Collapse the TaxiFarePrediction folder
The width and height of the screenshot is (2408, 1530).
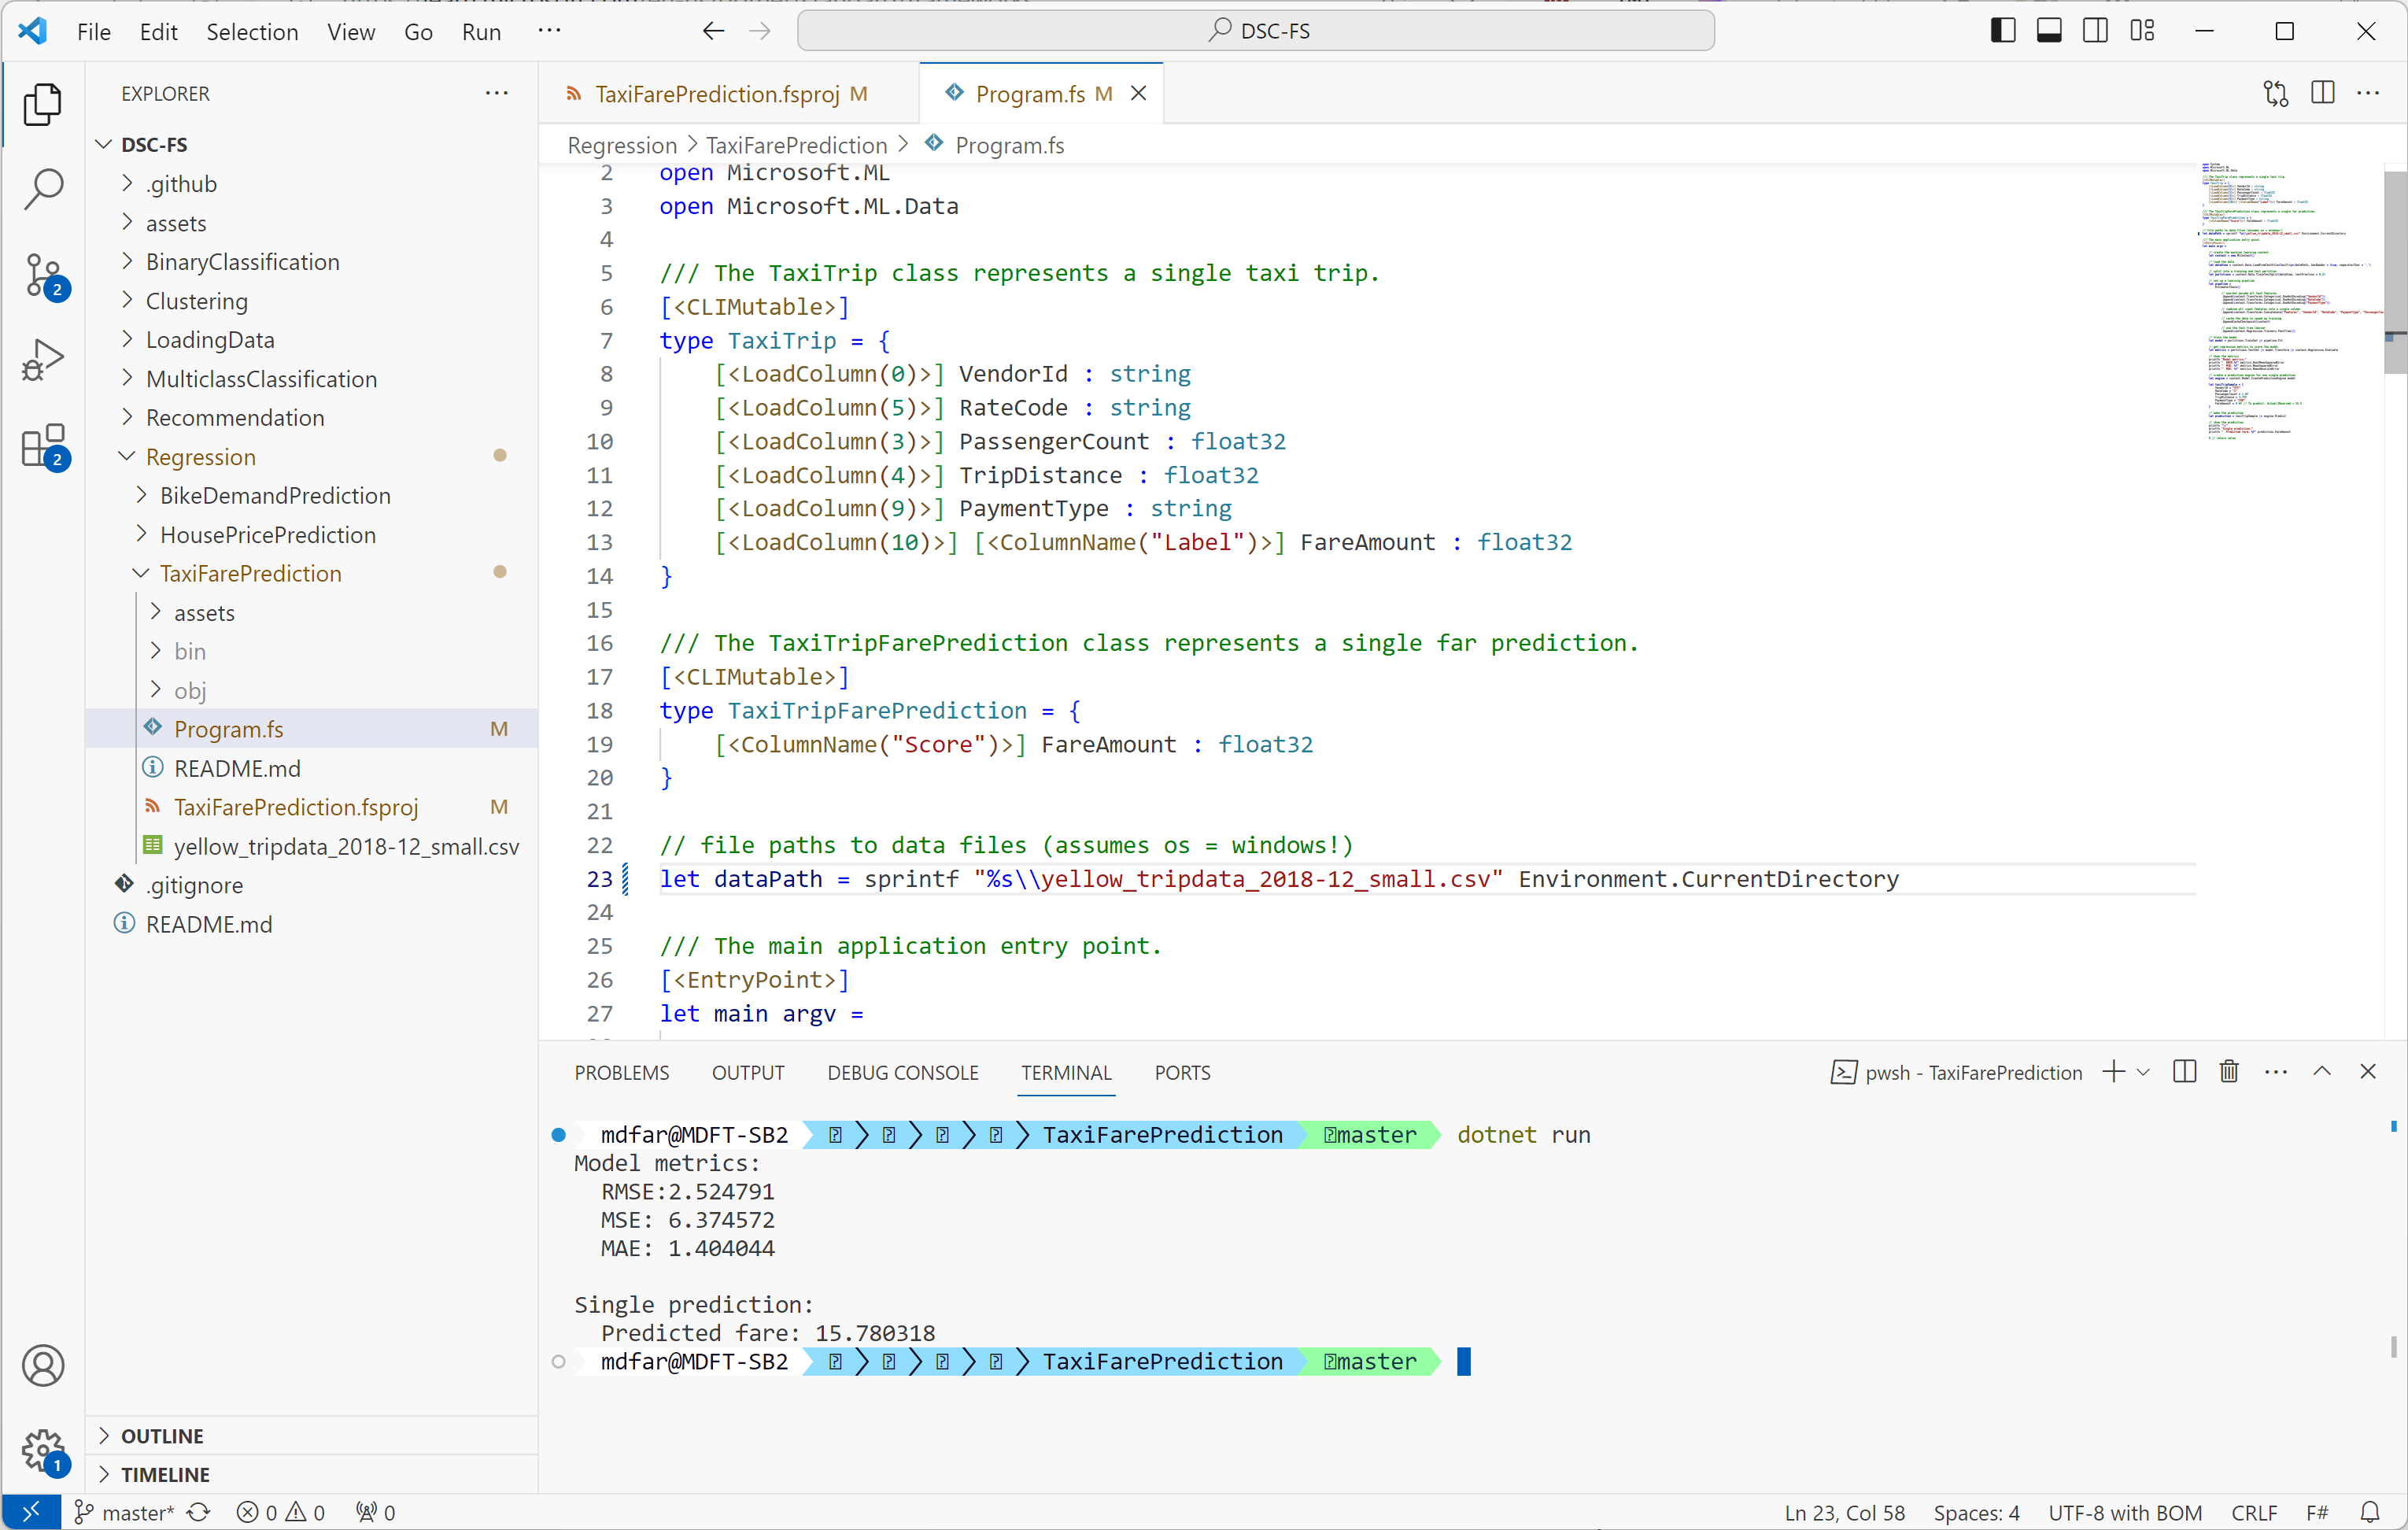tap(250, 573)
